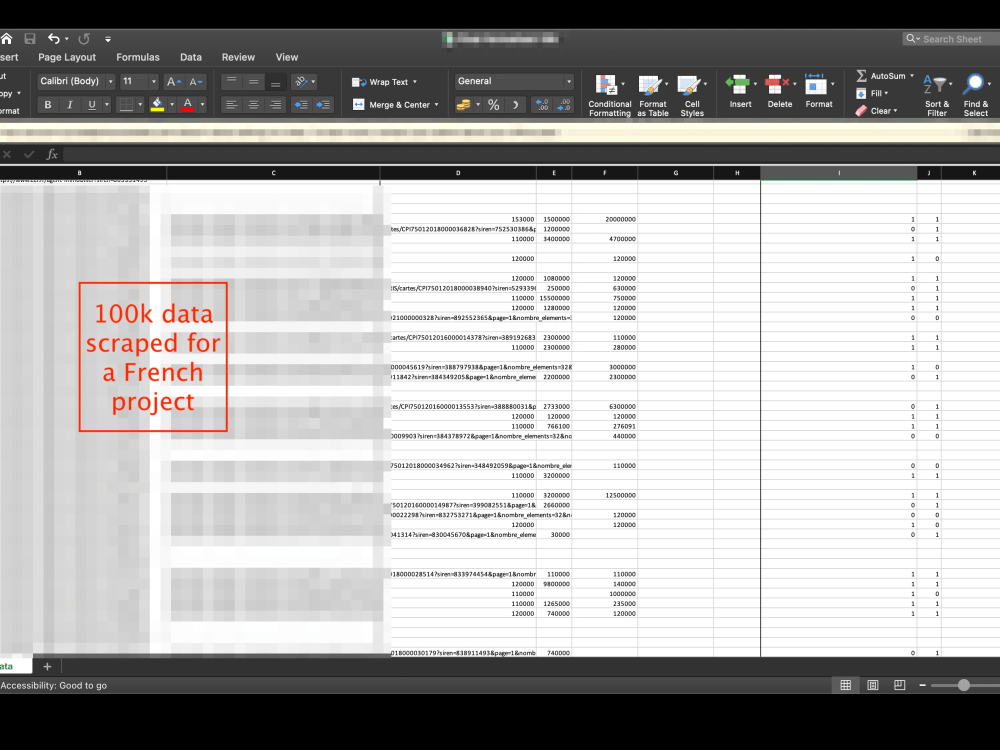1000x750 pixels.
Task: Apply yellow fill color swatch
Action: click(157, 105)
